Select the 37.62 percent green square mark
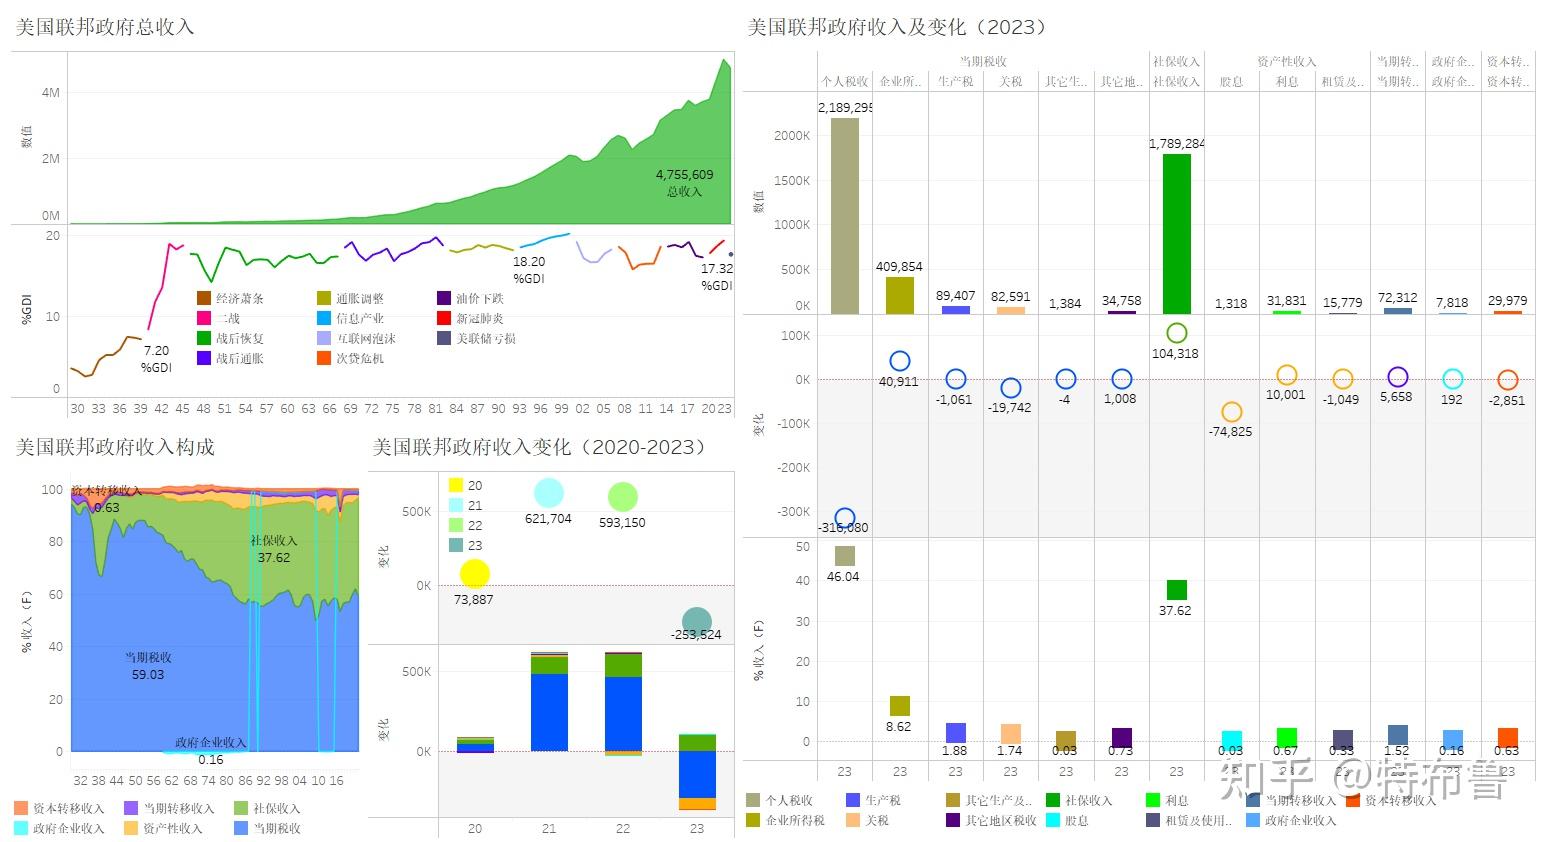The height and width of the screenshot is (842, 1548). pyautogui.click(x=1177, y=590)
